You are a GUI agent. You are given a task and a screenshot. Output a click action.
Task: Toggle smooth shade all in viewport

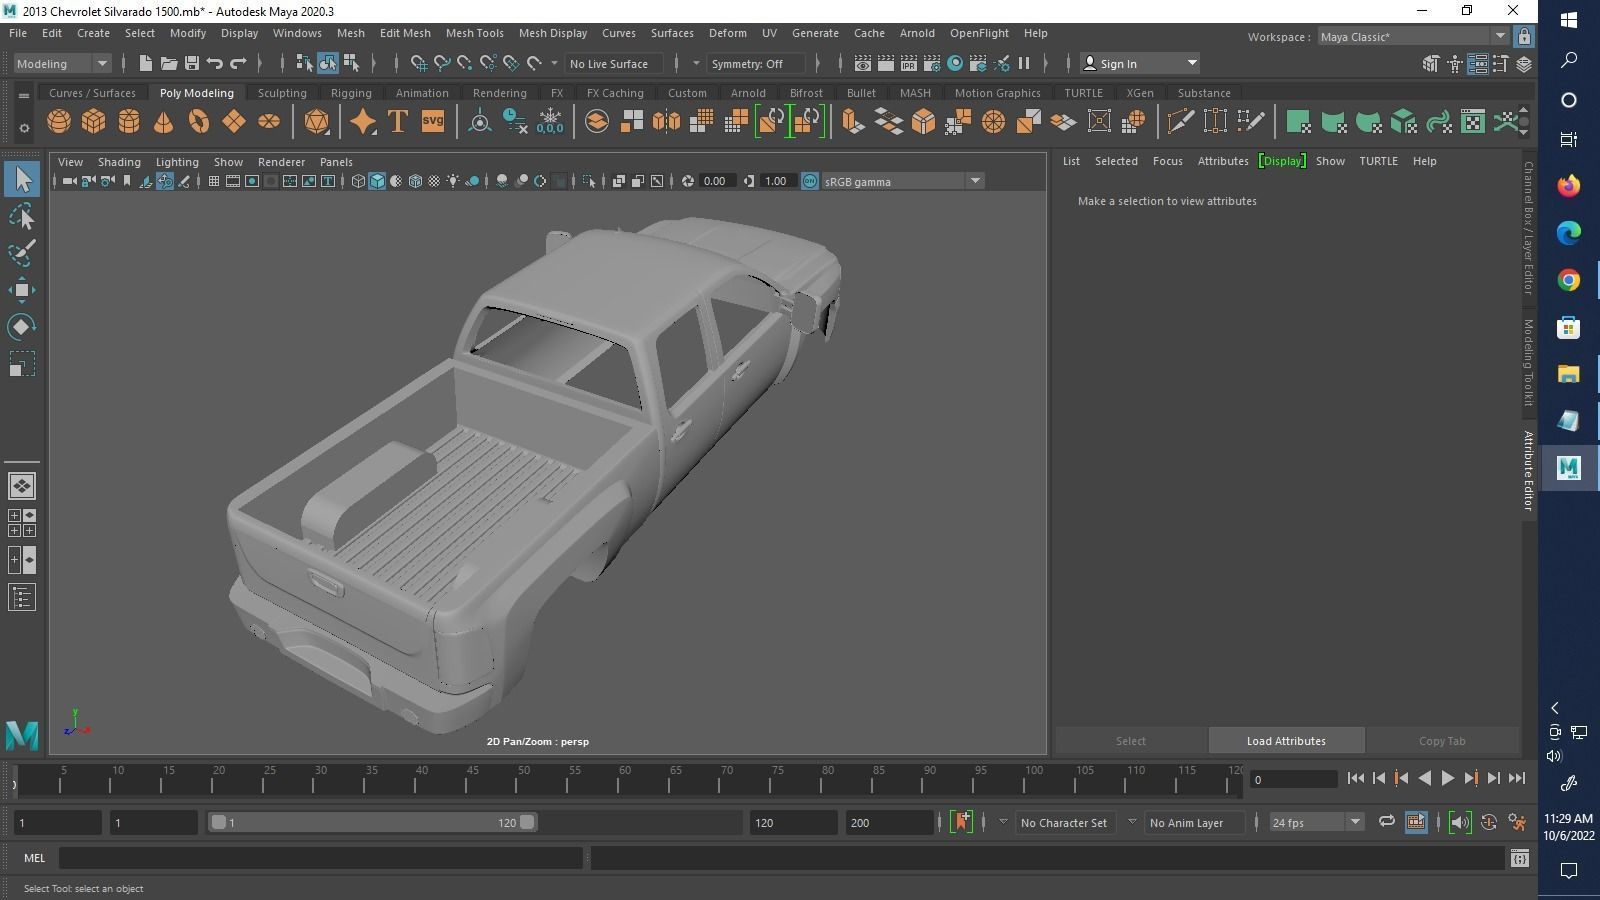[377, 181]
